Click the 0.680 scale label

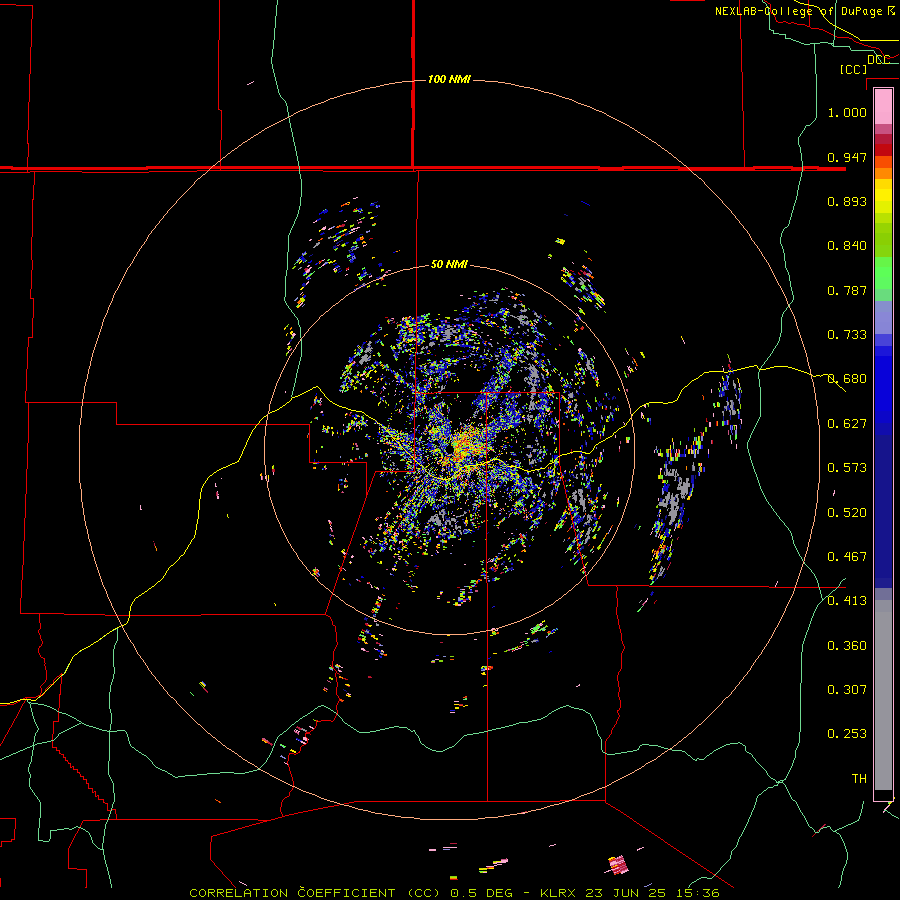coord(847,379)
